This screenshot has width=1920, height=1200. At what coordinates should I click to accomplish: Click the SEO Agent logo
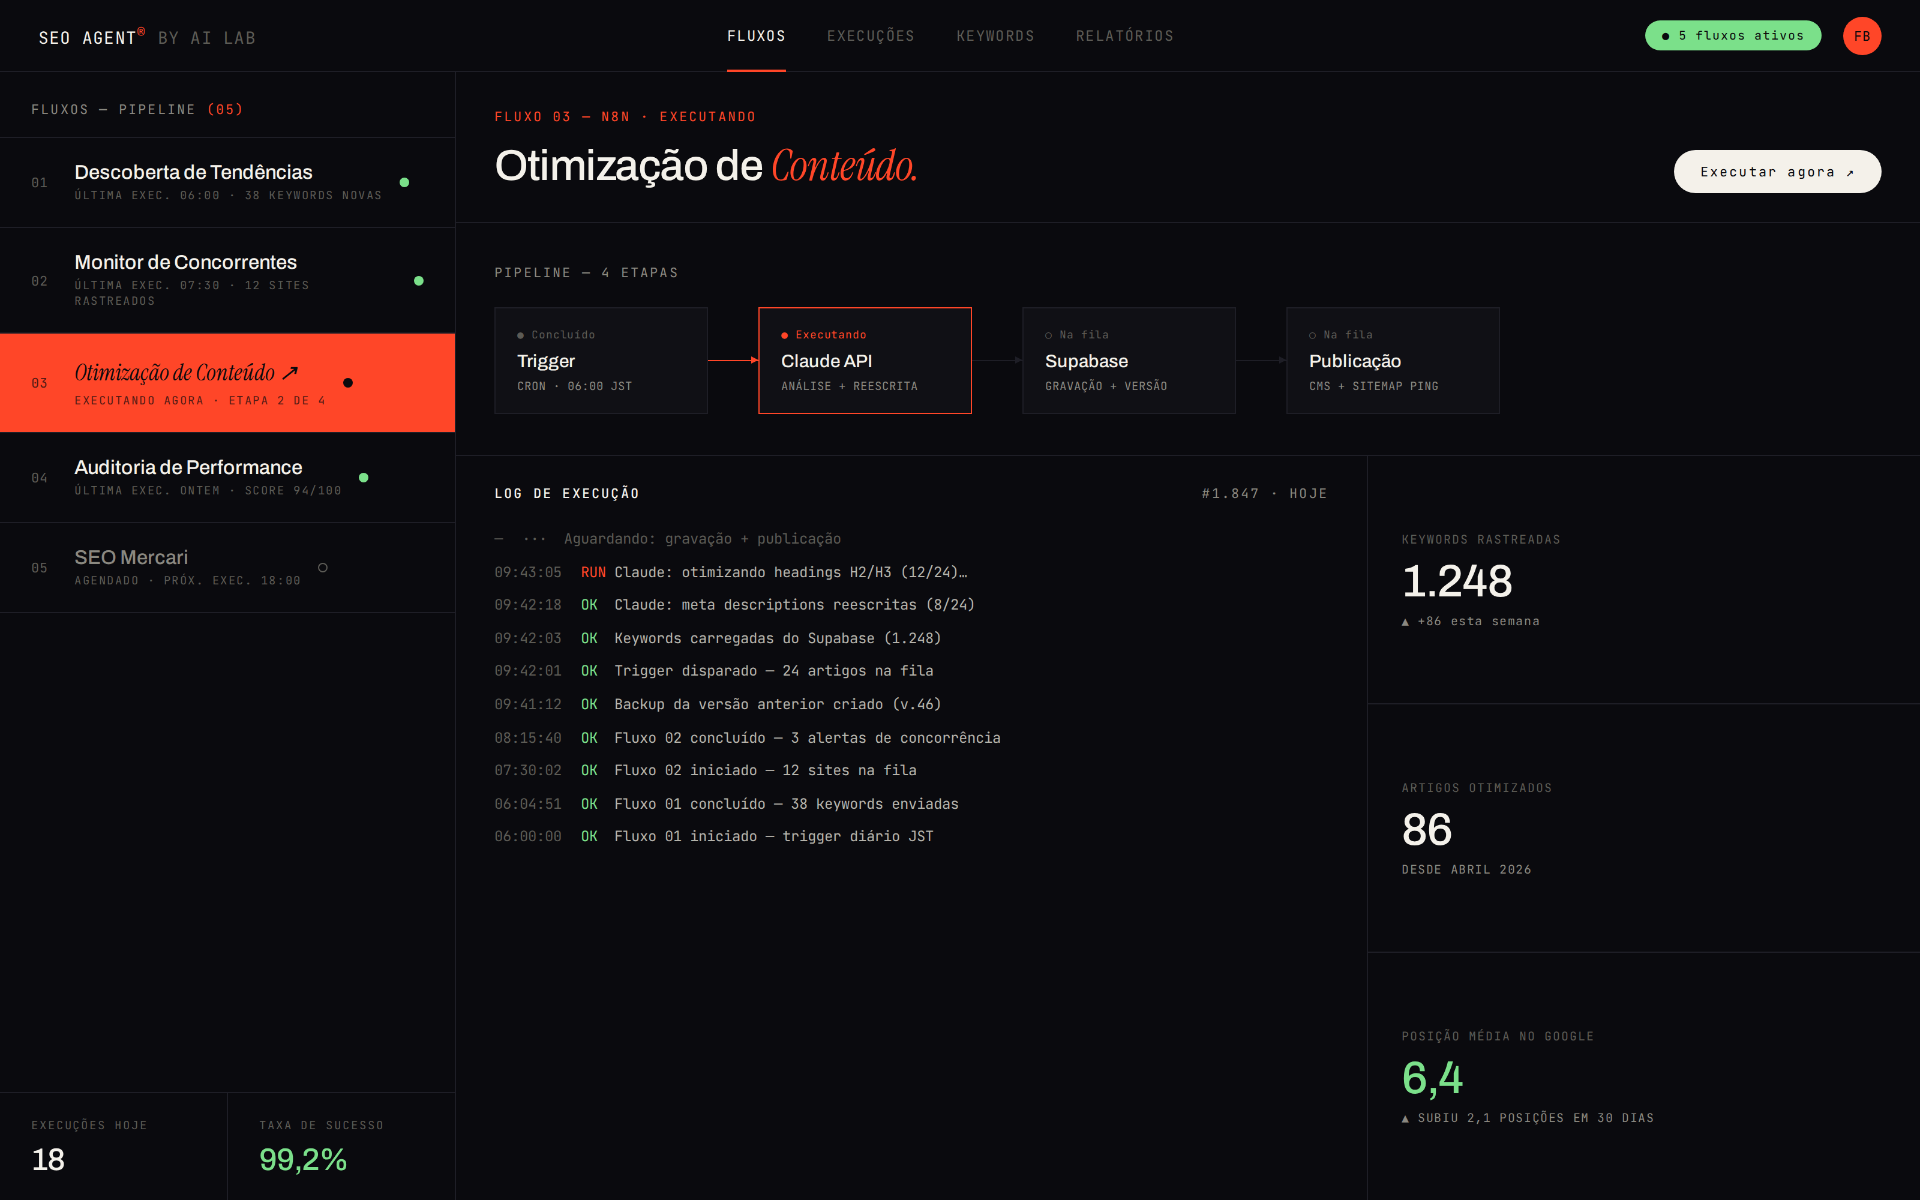click(x=147, y=37)
